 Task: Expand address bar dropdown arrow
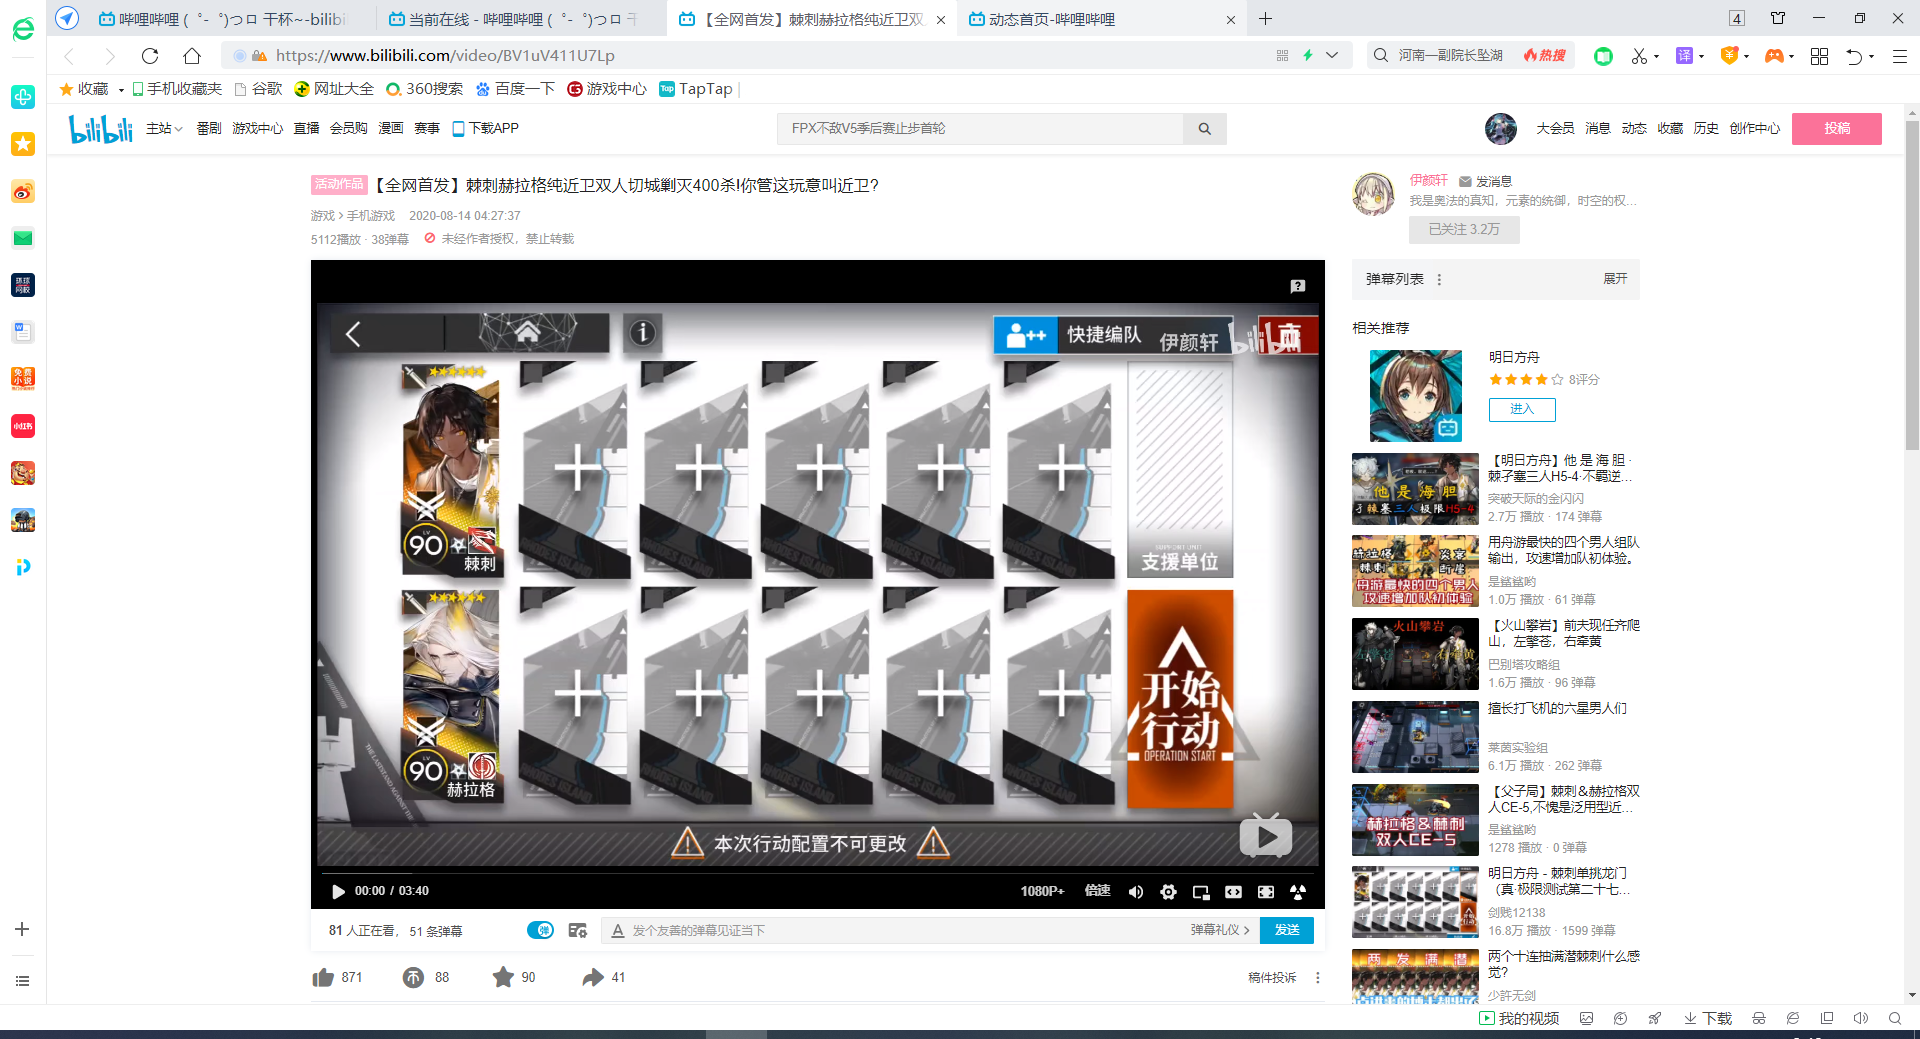(x=1332, y=56)
